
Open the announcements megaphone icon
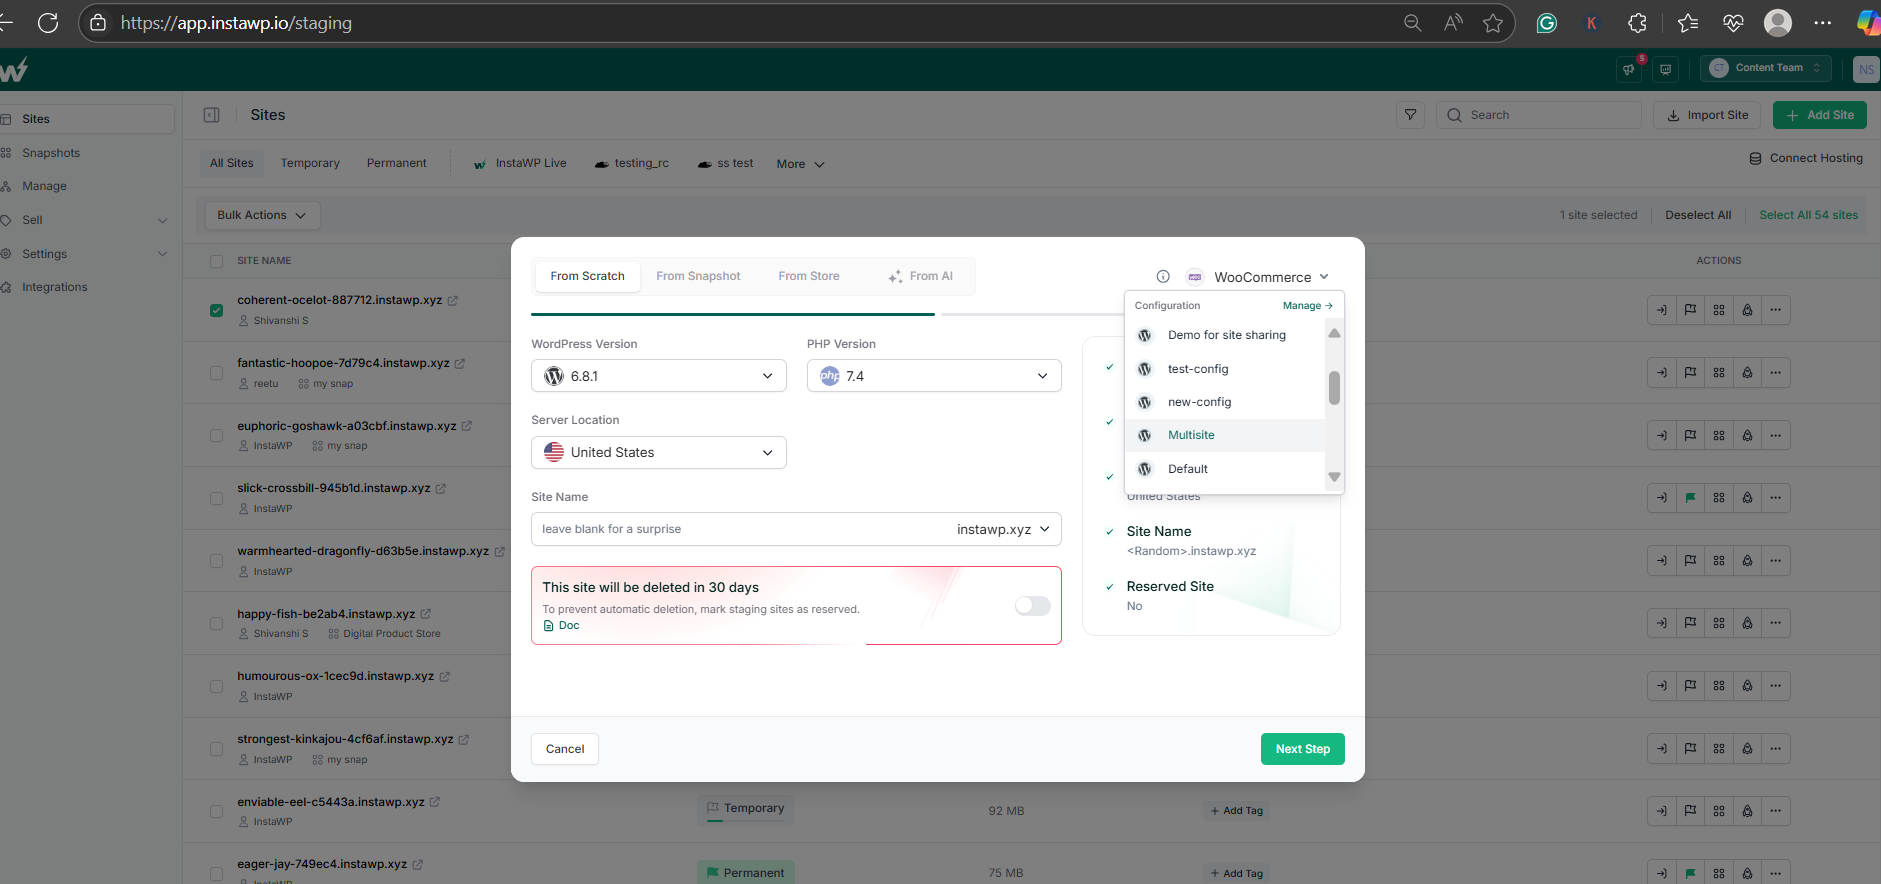point(1629,69)
